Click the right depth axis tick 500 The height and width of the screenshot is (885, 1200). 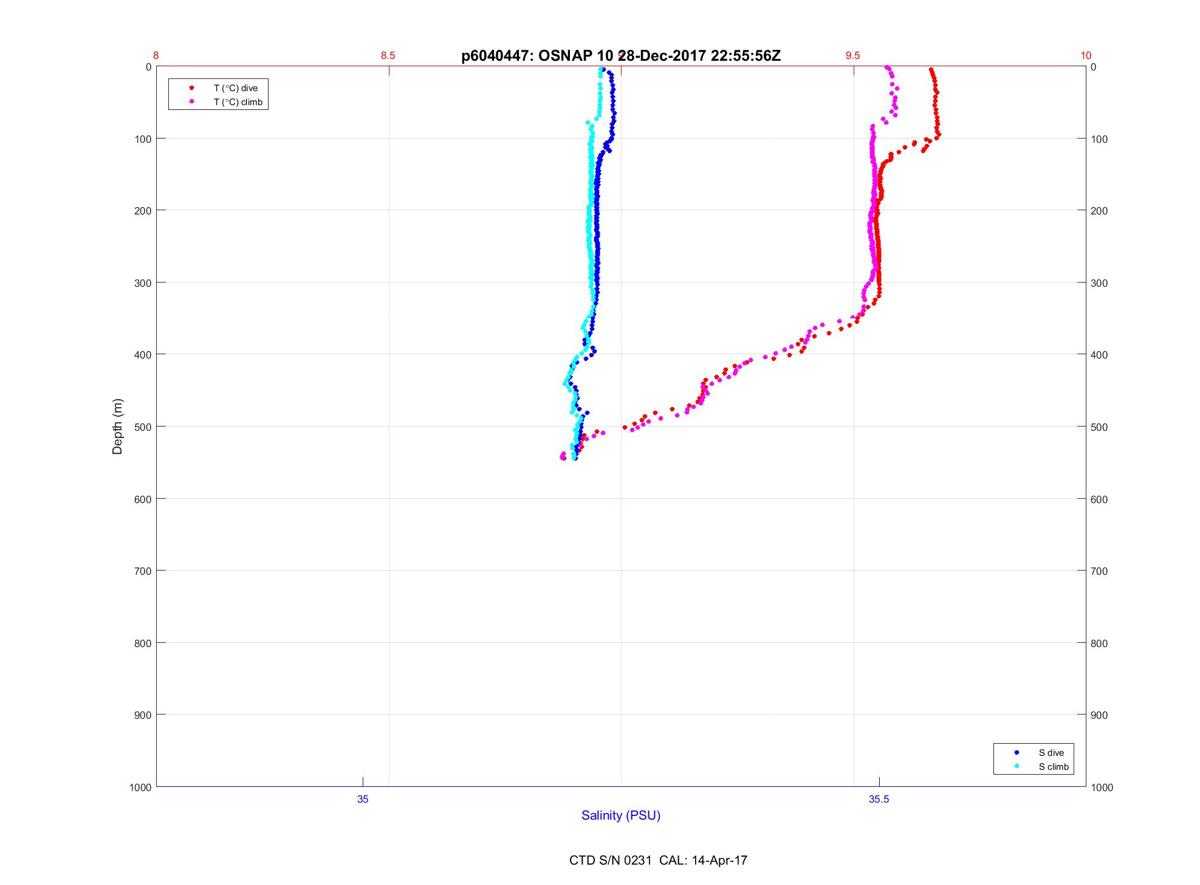pyautogui.click(x=1099, y=427)
